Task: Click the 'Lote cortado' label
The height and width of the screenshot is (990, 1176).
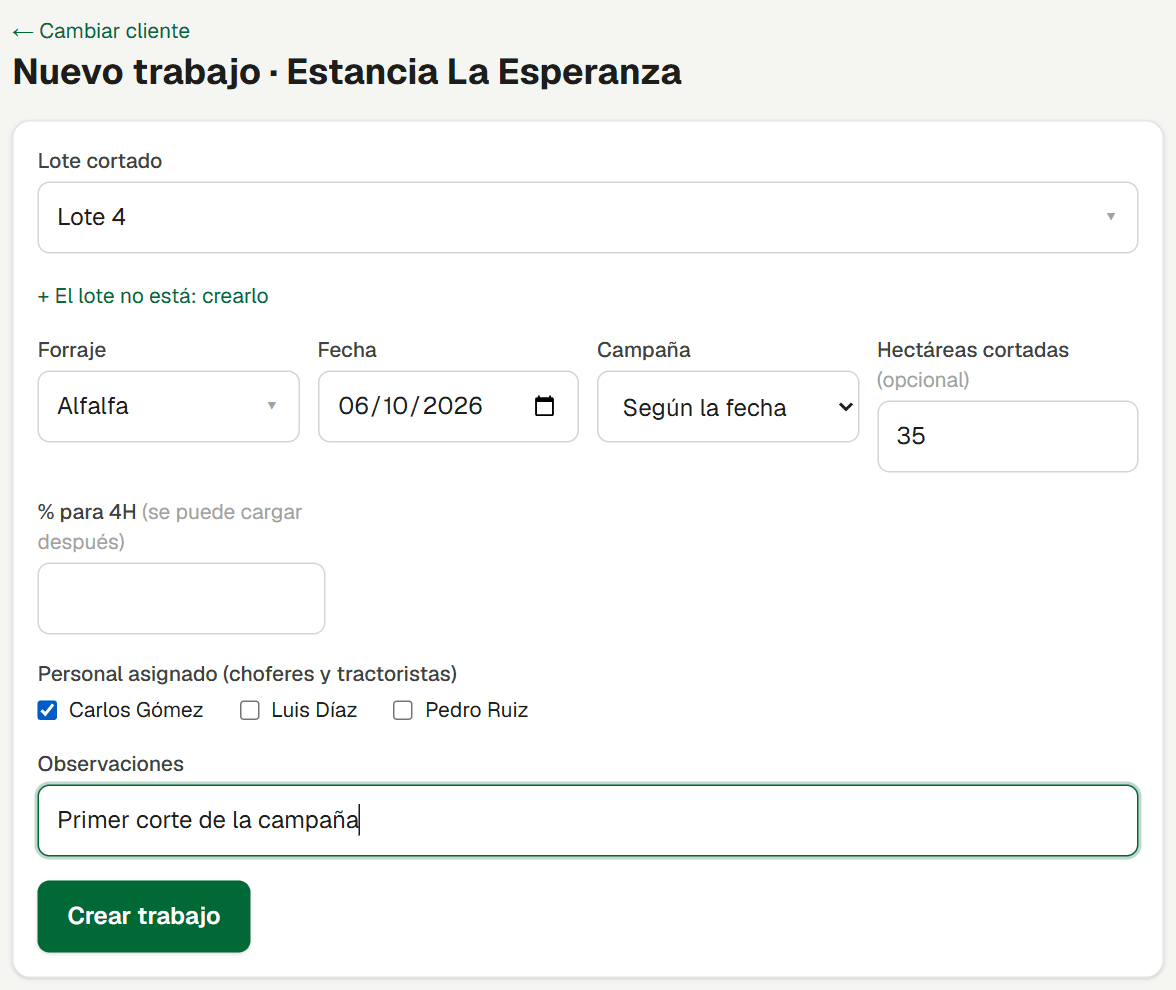Action: 100,161
